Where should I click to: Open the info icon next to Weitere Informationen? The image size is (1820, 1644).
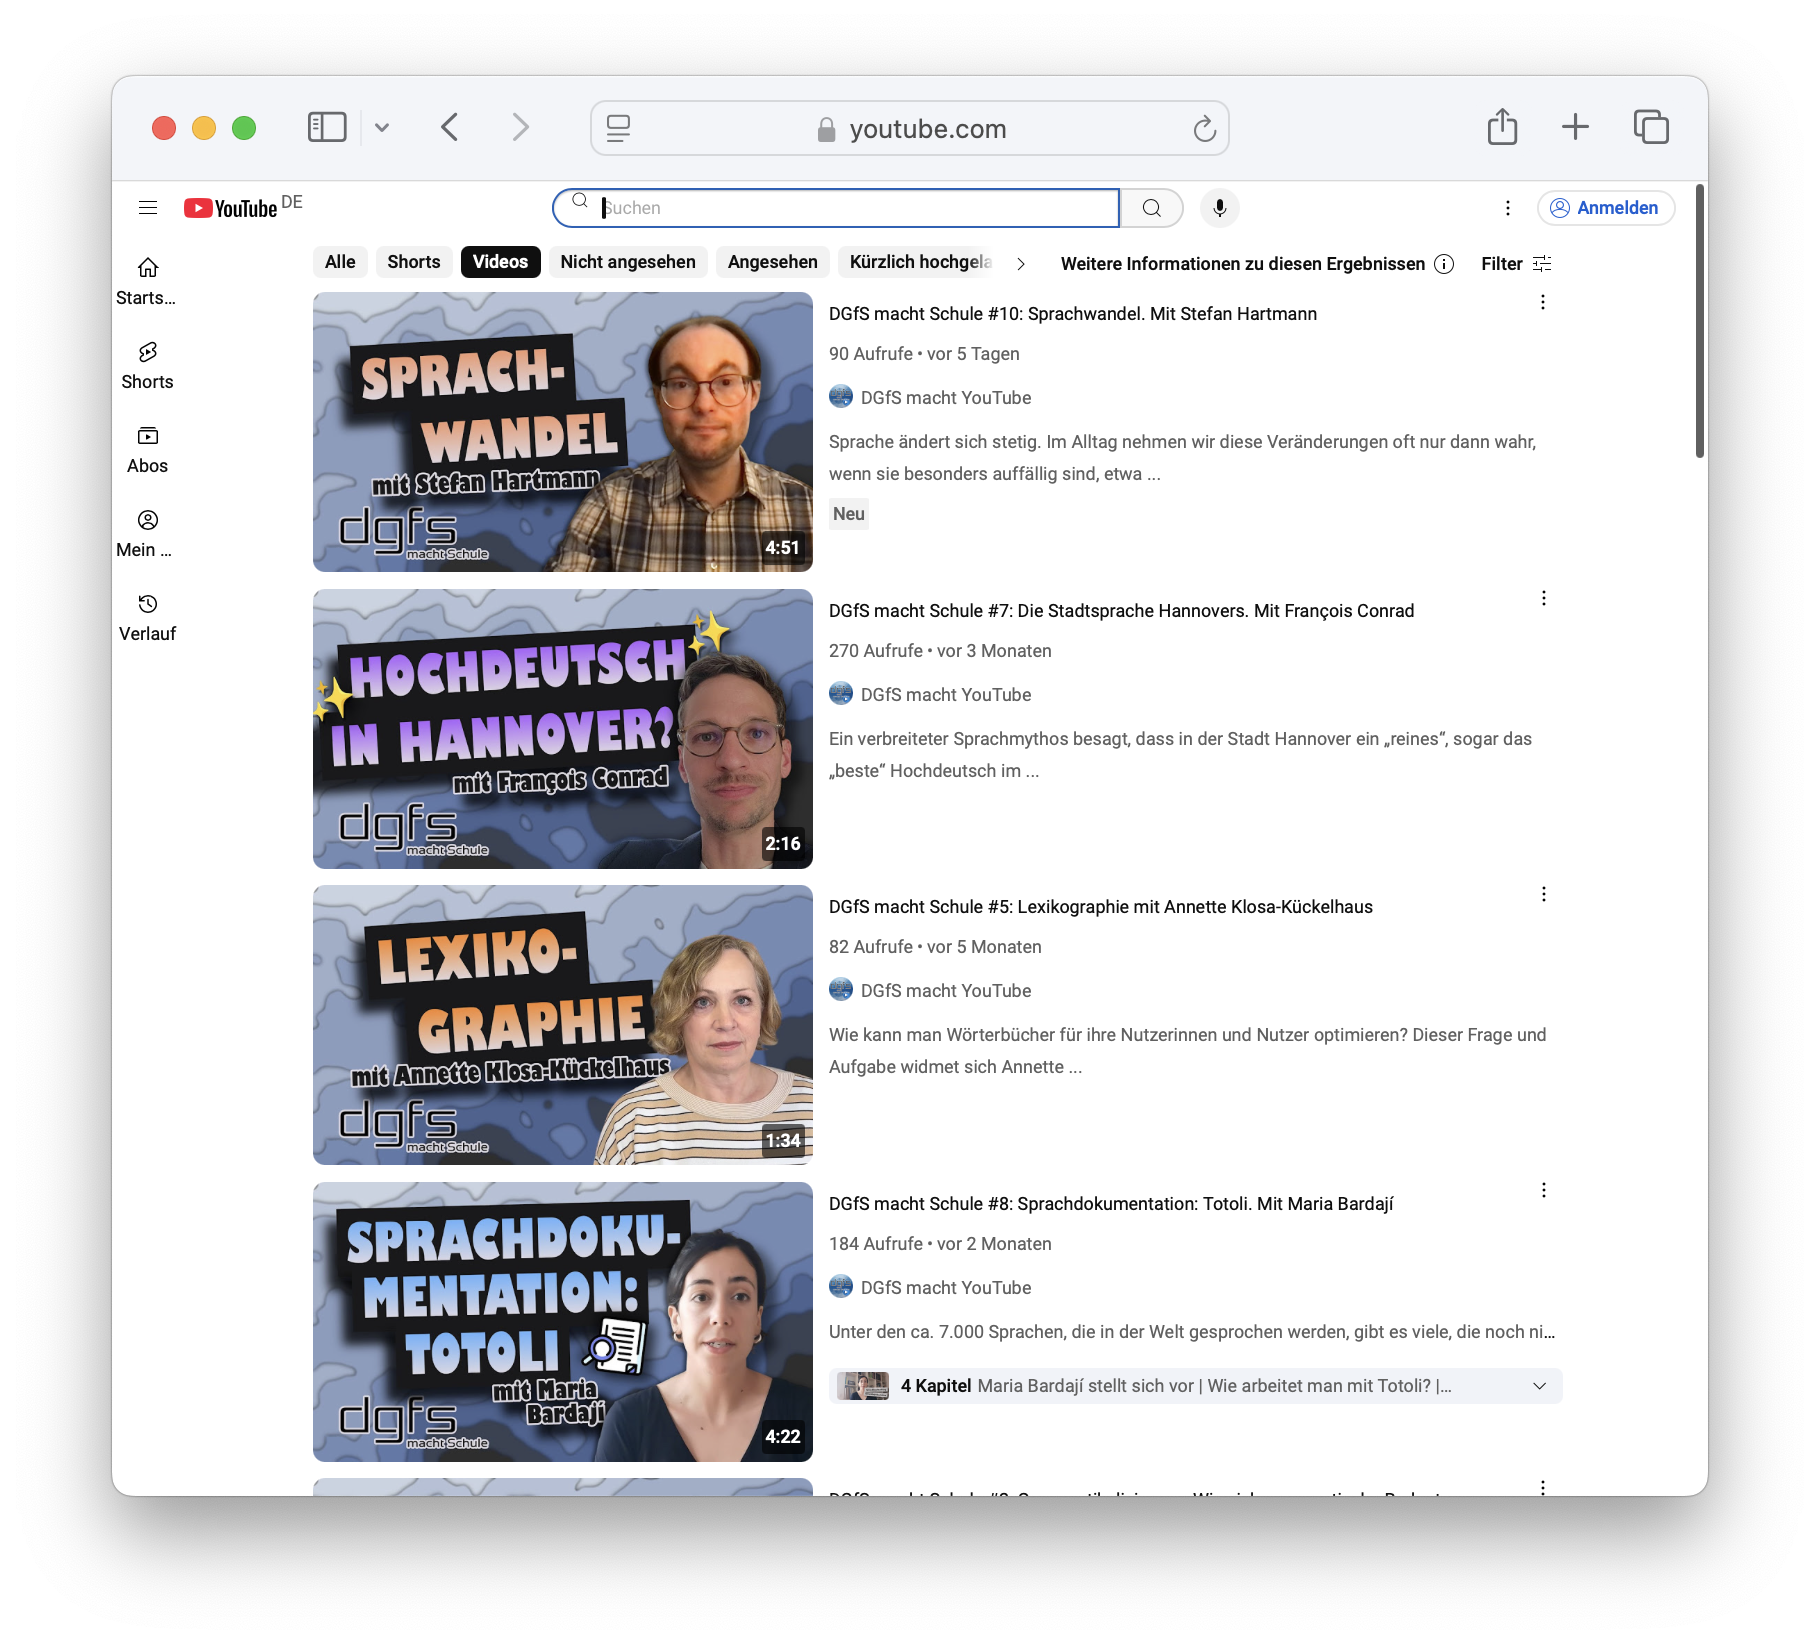tap(1444, 264)
